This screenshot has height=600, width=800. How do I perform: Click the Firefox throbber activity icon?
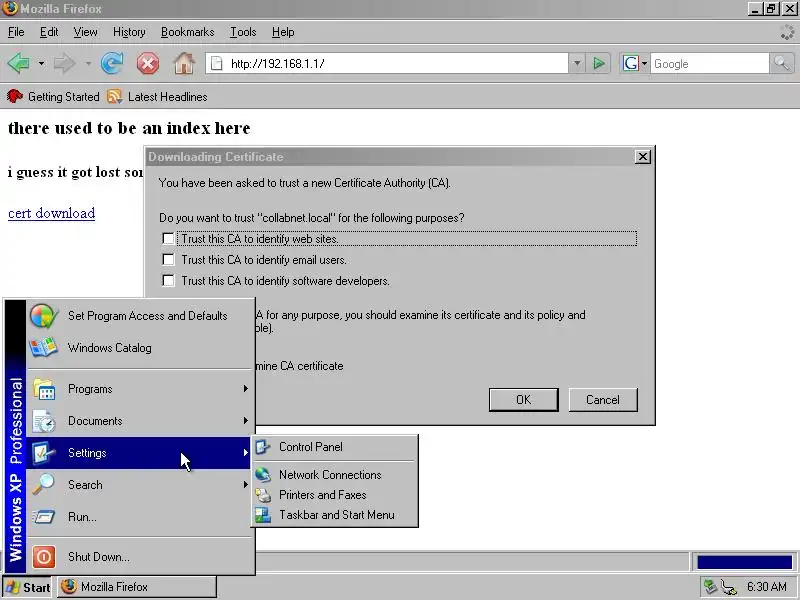tap(787, 32)
